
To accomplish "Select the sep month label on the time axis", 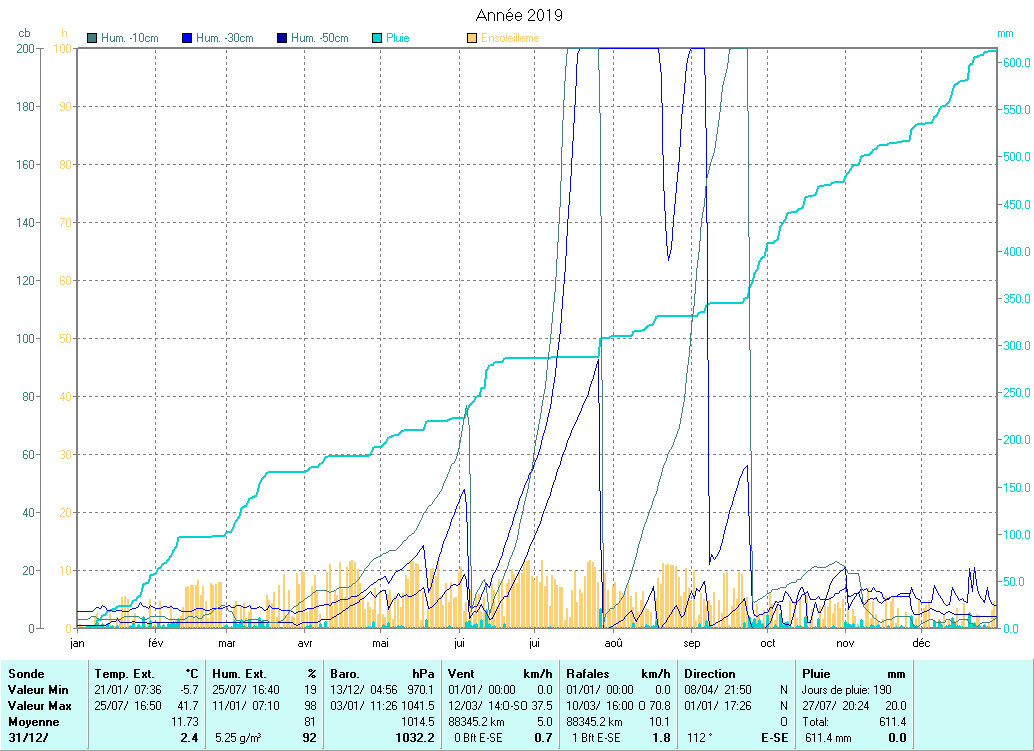I will tap(691, 644).
